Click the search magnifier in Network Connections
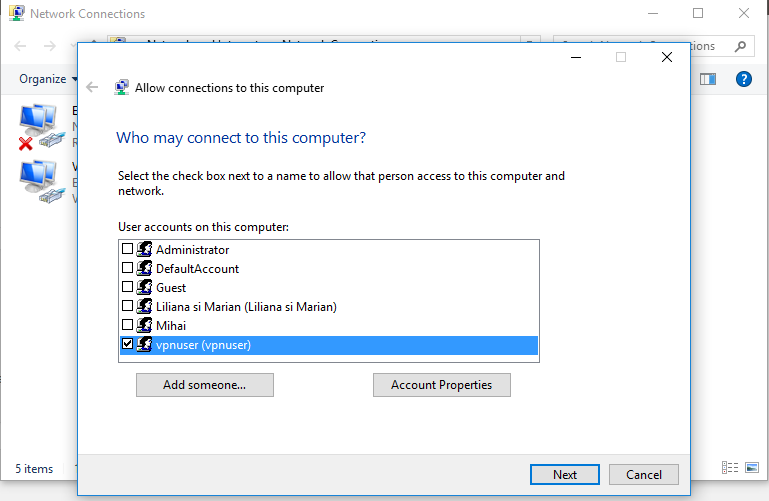Screen dimensions: 769x501 [x=741, y=46]
